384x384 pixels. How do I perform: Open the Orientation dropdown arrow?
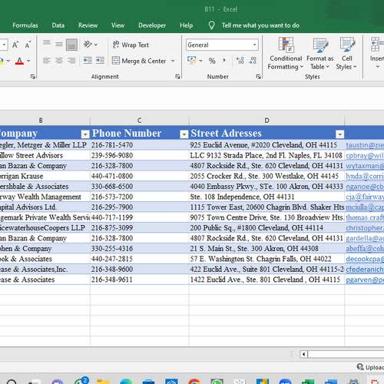coord(96,45)
